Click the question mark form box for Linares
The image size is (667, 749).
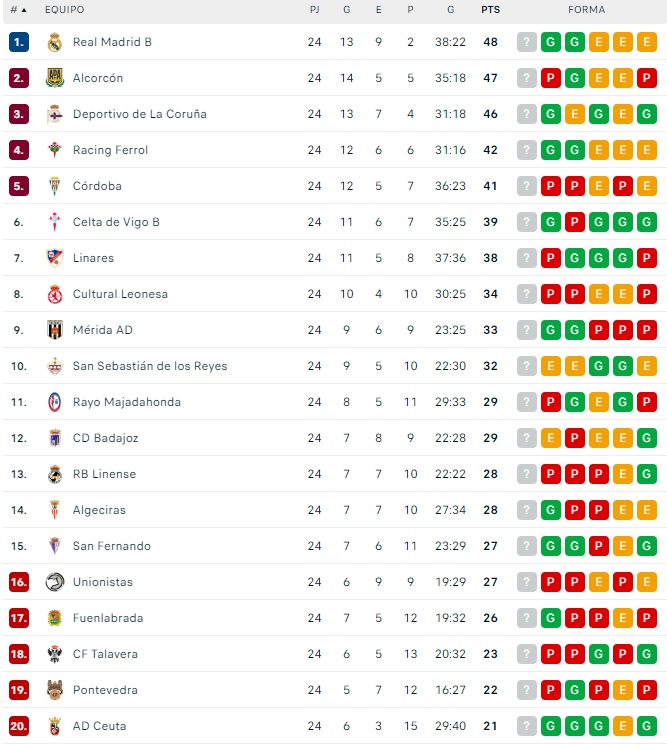coord(527,258)
